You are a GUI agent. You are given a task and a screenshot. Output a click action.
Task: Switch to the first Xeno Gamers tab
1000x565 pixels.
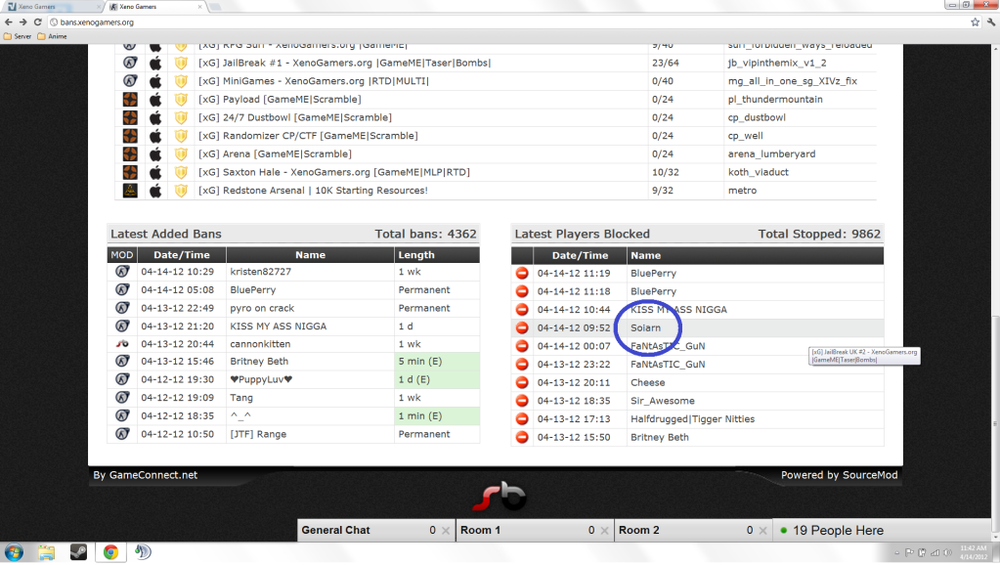tap(52, 6)
